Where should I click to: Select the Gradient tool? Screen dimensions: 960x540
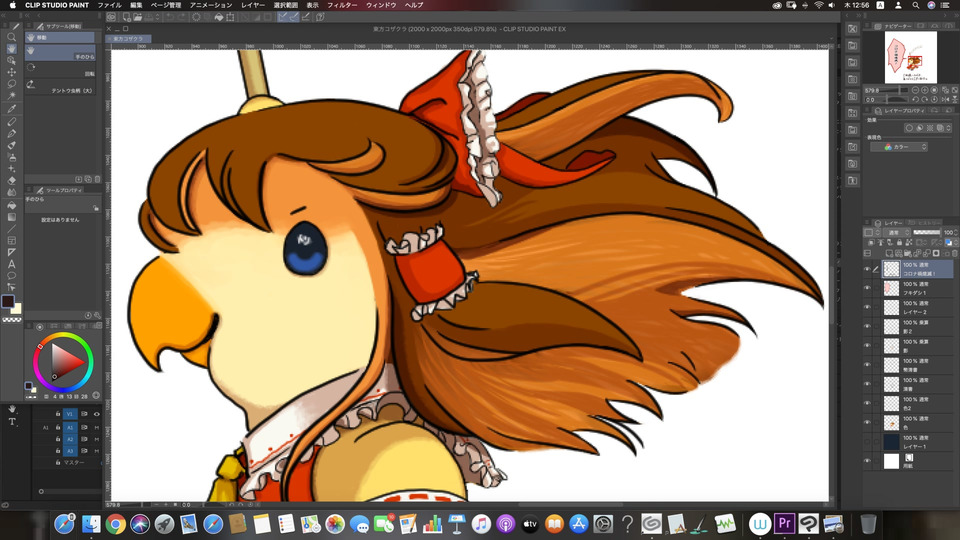click(12, 217)
